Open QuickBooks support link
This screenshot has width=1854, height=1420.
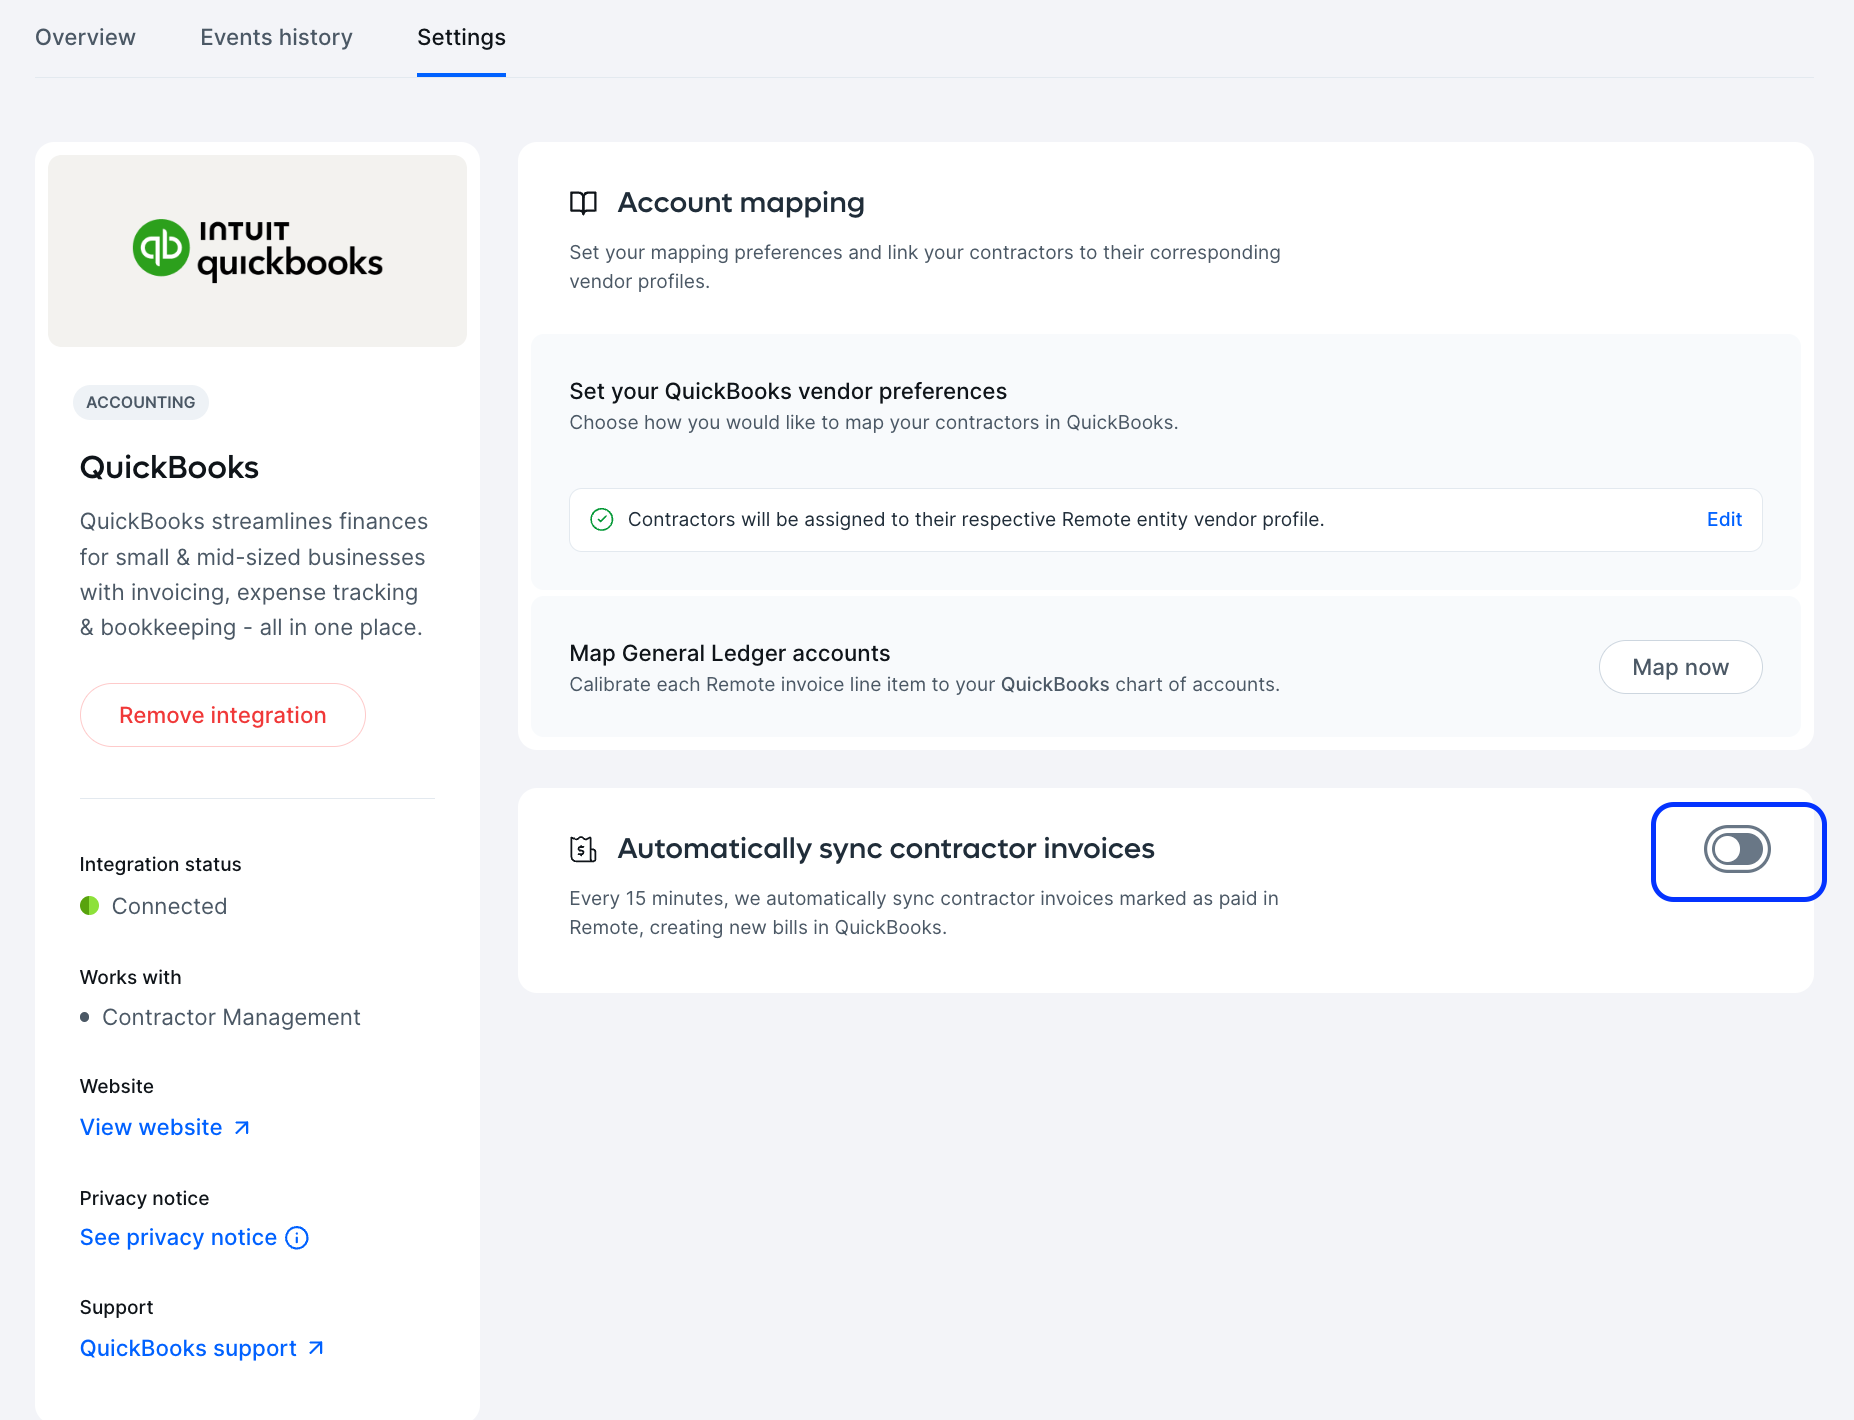tap(188, 1348)
